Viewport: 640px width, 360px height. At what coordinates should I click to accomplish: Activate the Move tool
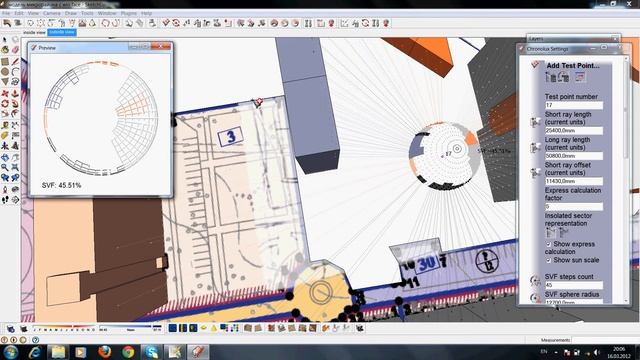[5, 93]
